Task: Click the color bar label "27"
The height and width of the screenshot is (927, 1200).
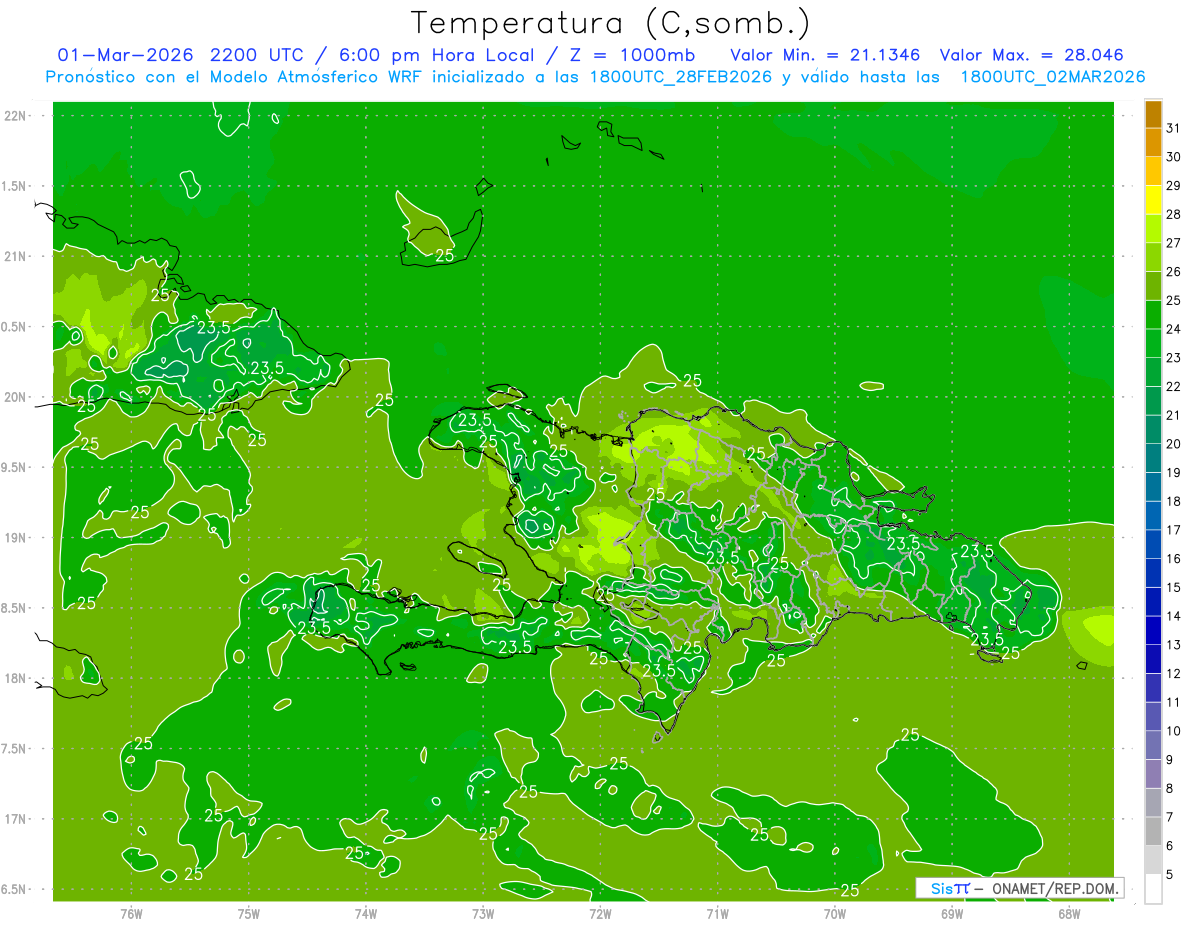Action: [x=1174, y=243]
